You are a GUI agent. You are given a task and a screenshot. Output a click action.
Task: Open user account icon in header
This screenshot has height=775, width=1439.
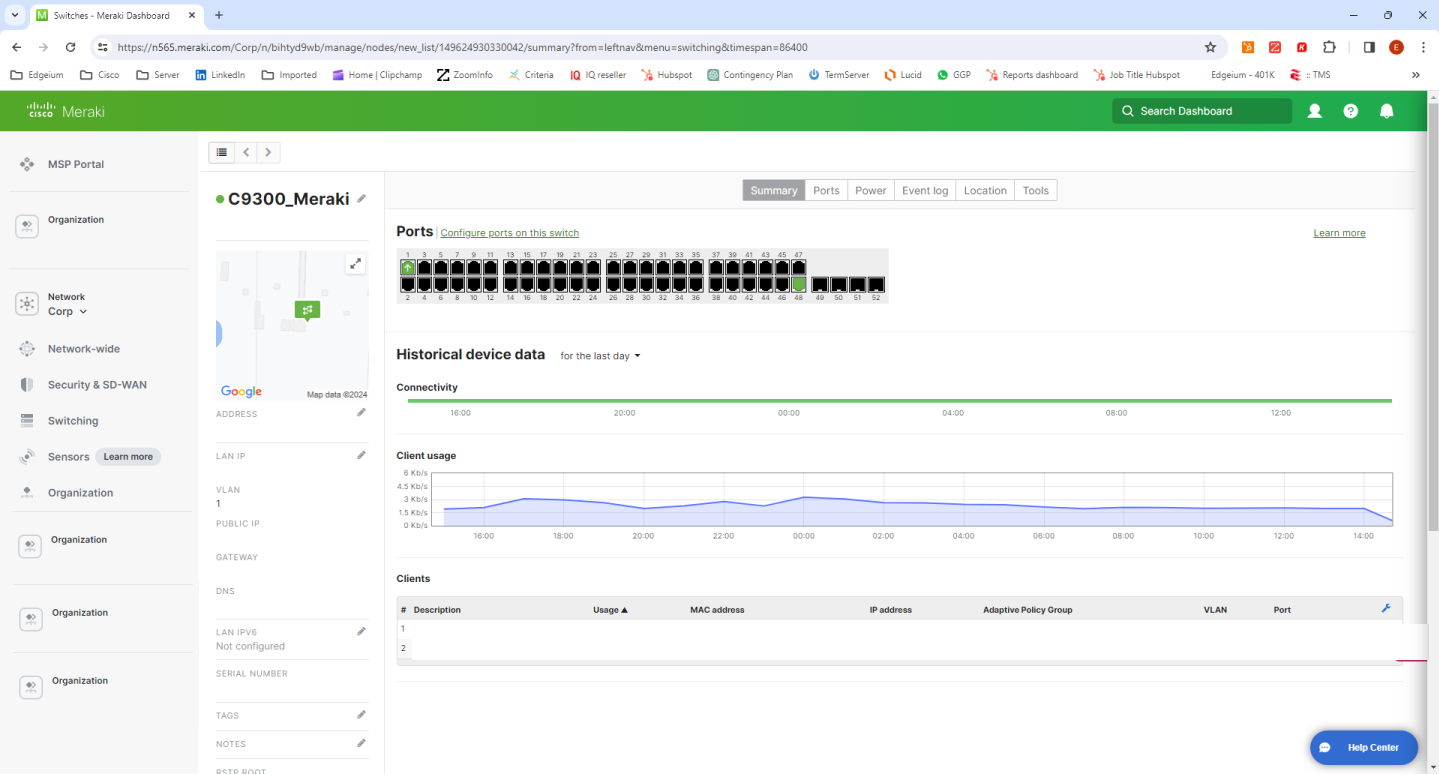tap(1315, 111)
